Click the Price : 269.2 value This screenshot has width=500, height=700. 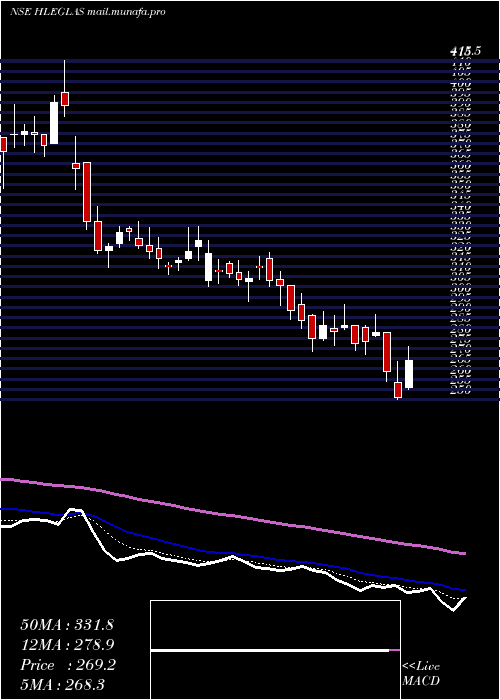click(x=68, y=665)
